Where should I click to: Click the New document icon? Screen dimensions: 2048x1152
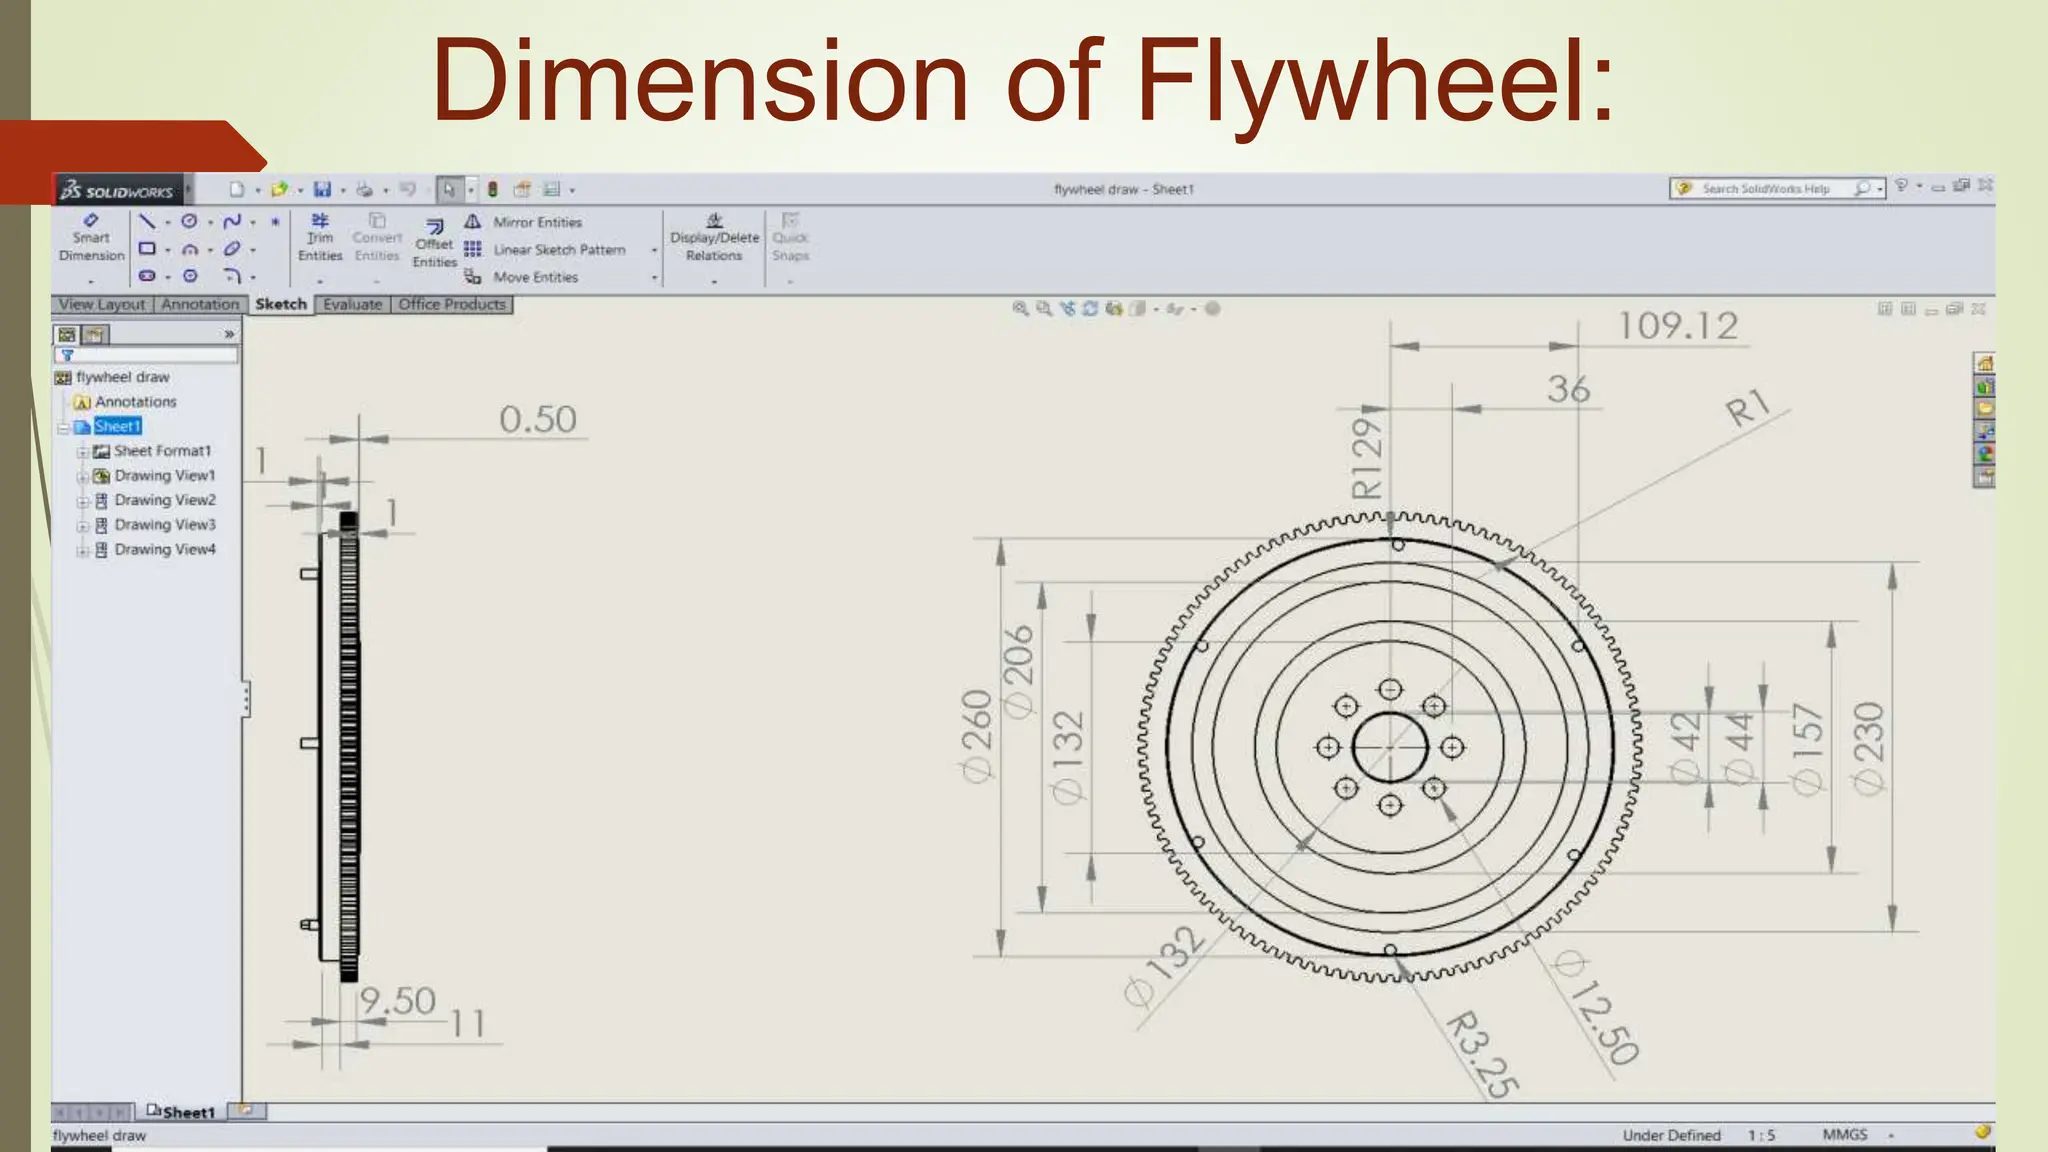236,189
